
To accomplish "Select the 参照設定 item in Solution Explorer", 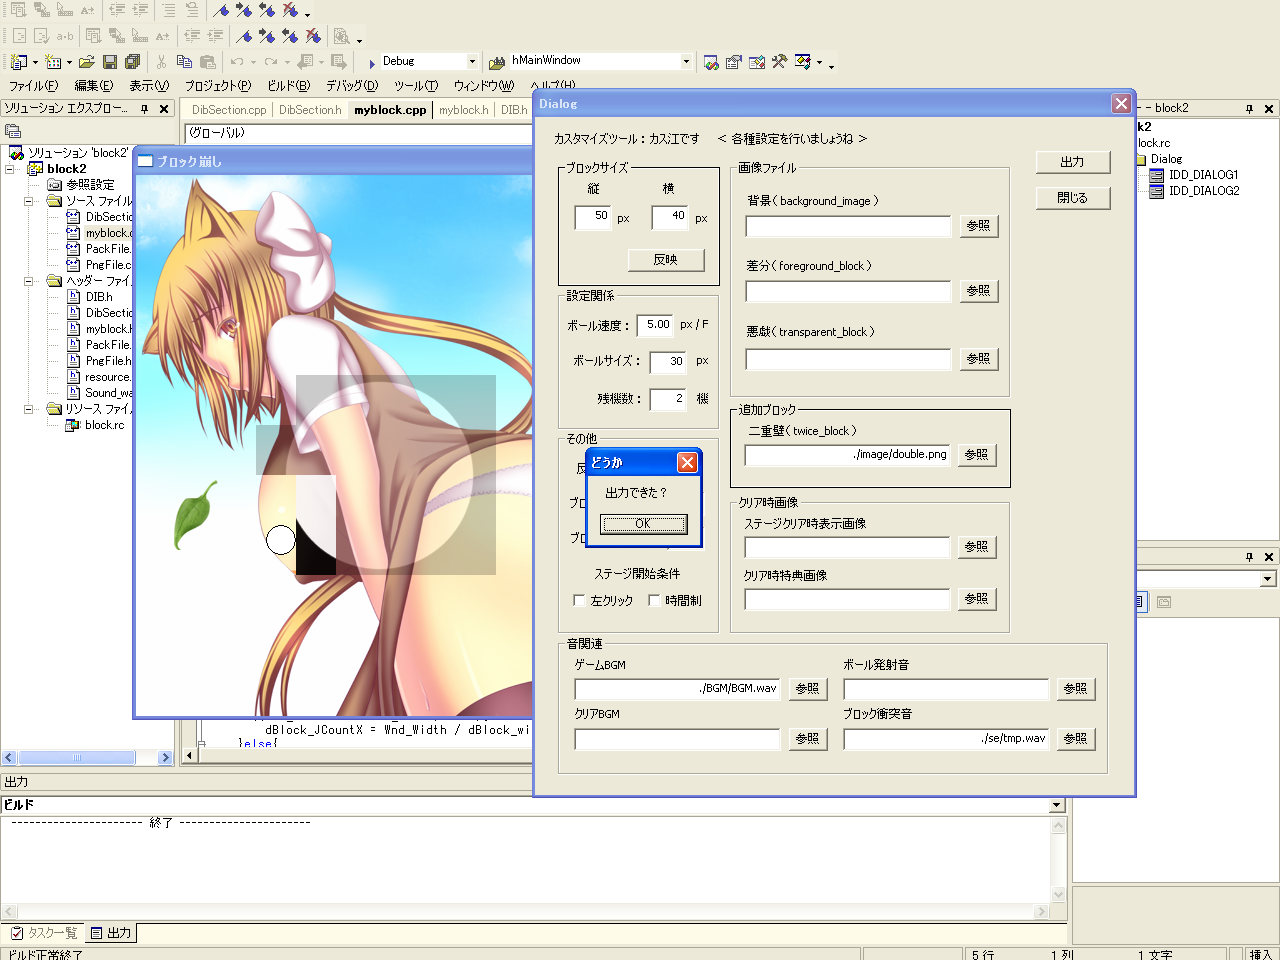I will (90, 185).
